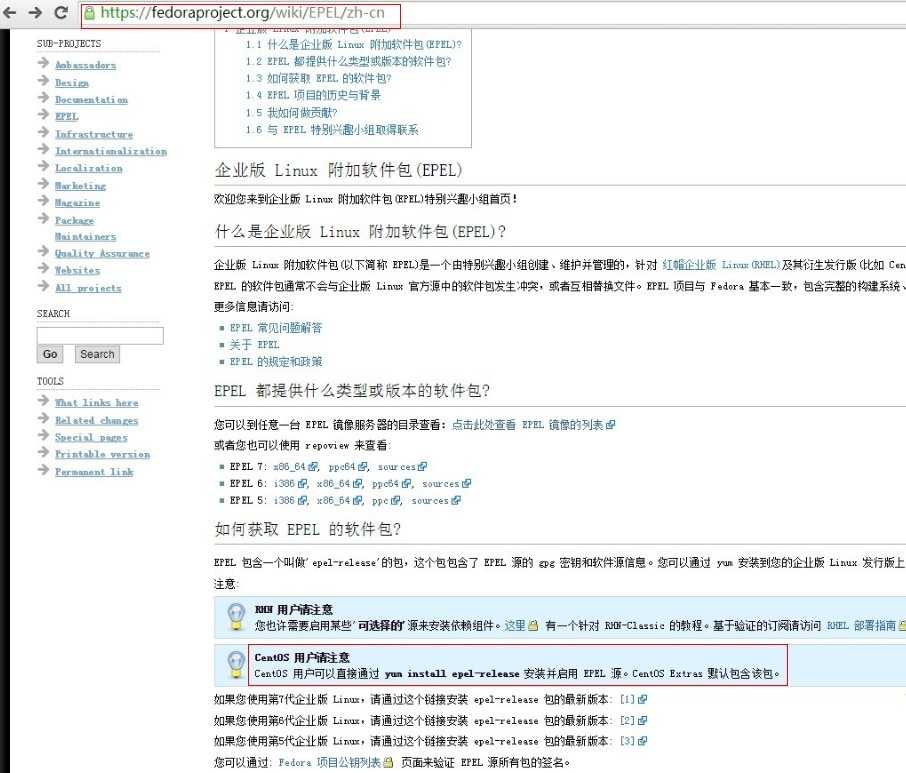
Task: View site info via the padlock icon
Action: [89, 13]
